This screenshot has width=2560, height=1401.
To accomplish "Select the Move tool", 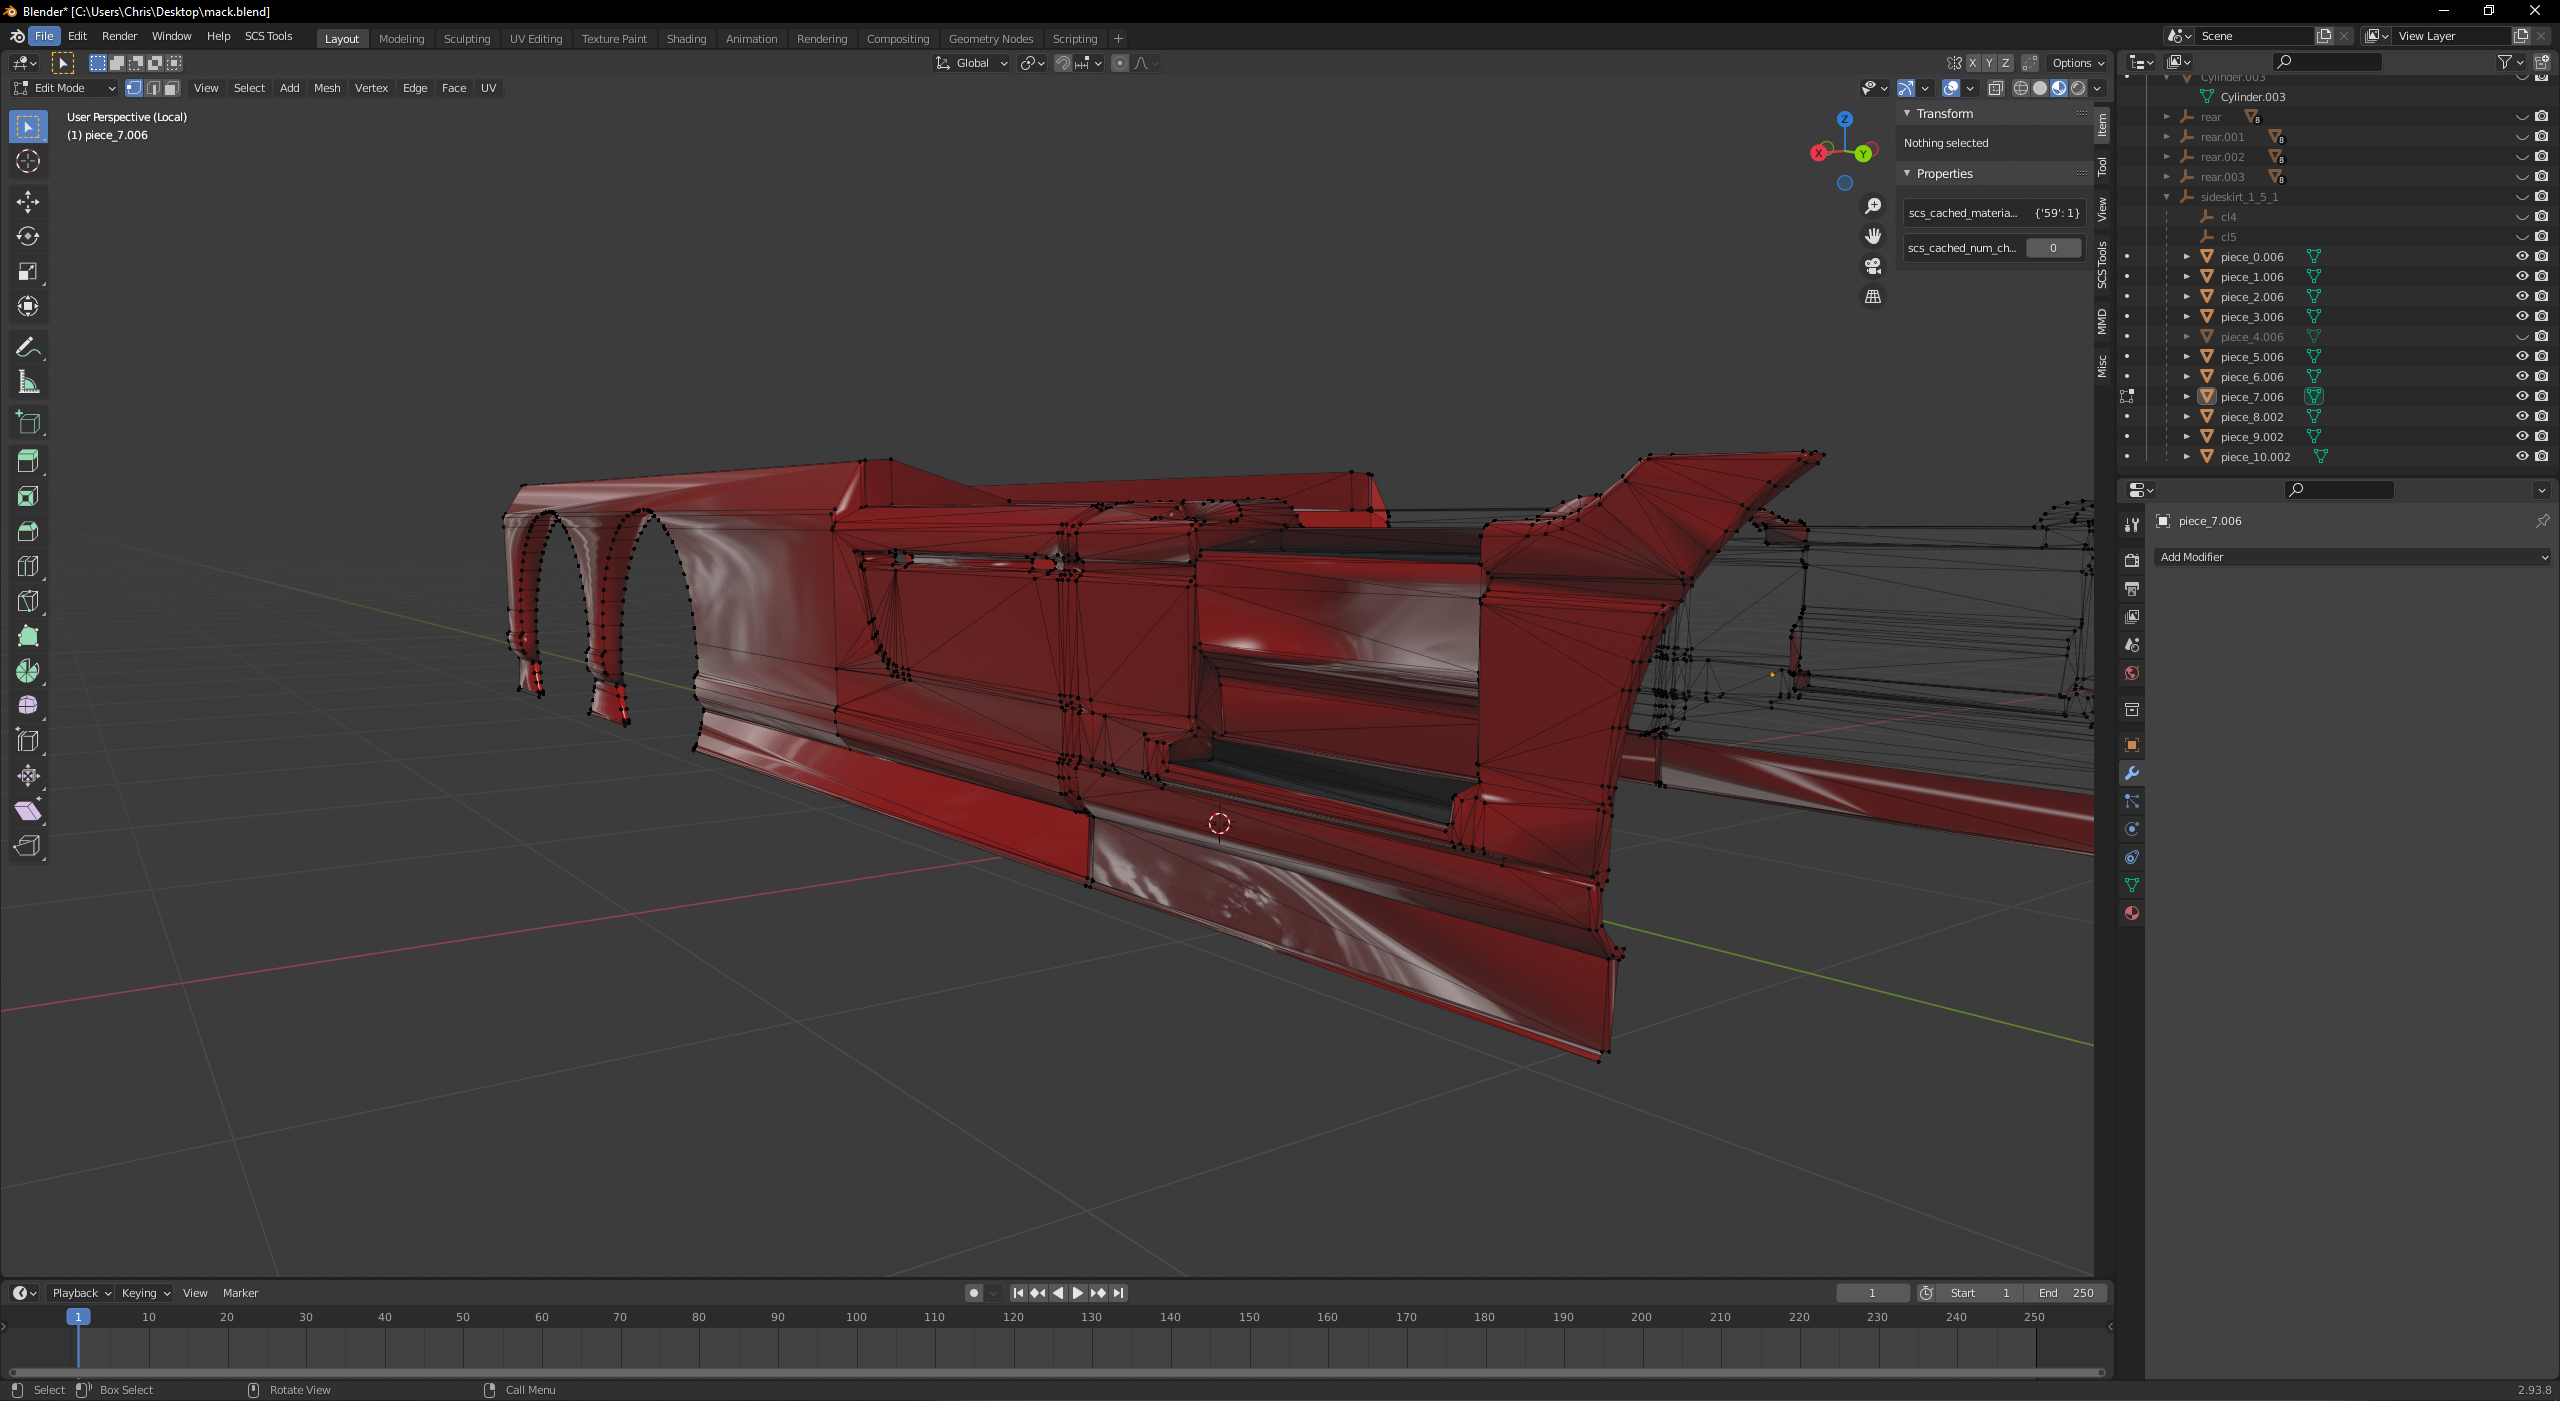I will pos(28,202).
